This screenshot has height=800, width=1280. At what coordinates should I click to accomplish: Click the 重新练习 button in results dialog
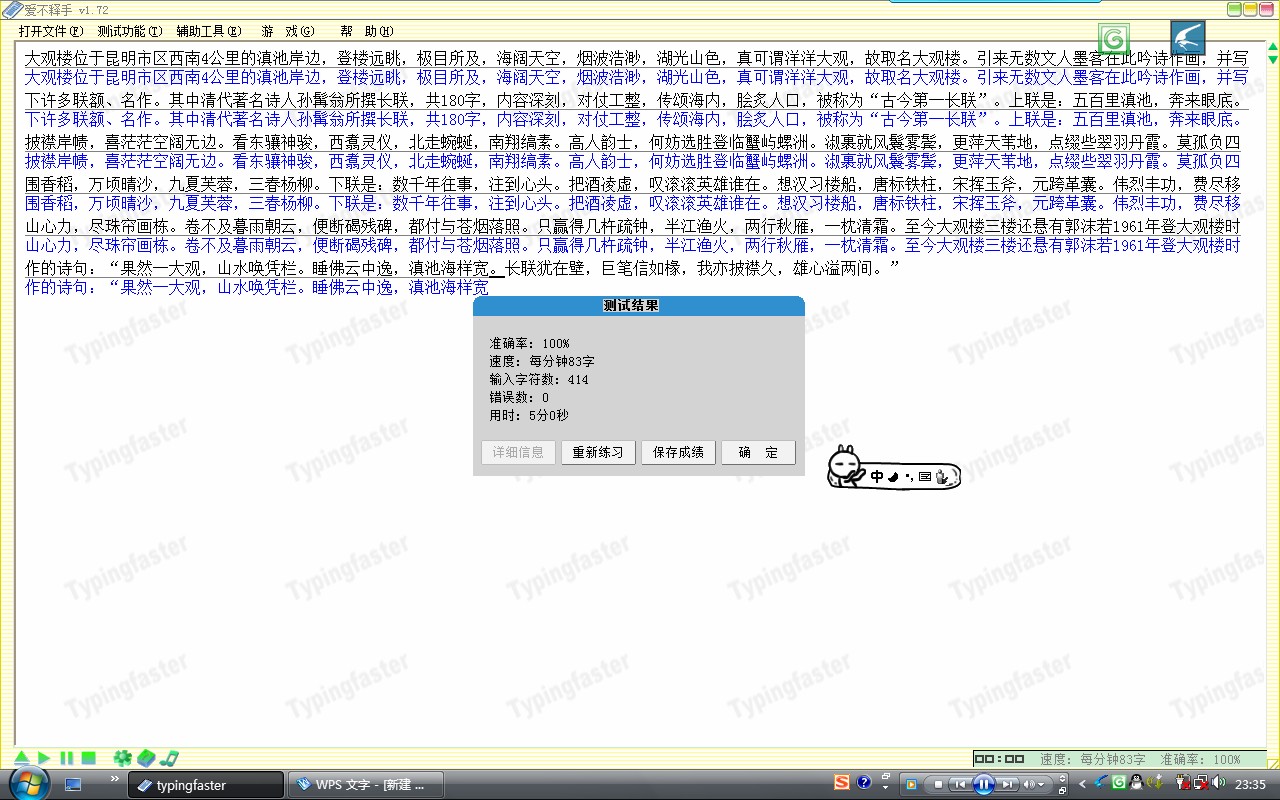tap(598, 452)
